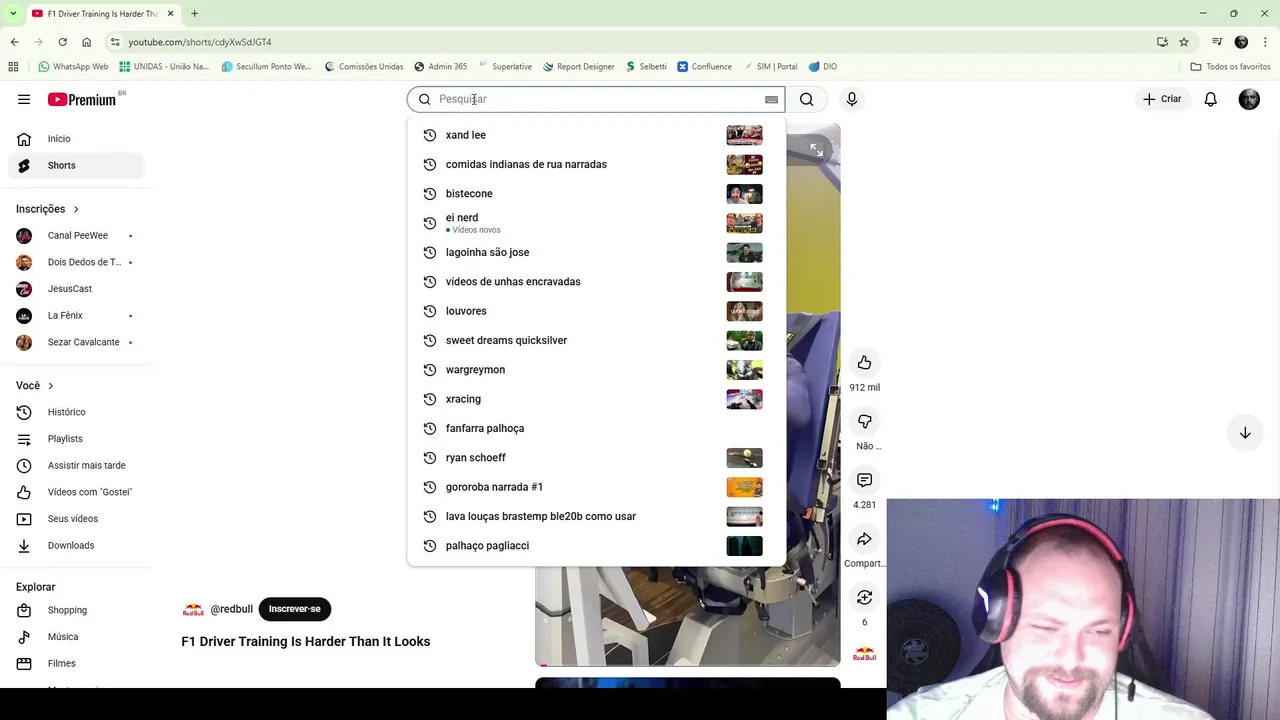This screenshot has width=1280, height=720.
Task: Remix the short
Action: pos(864,597)
